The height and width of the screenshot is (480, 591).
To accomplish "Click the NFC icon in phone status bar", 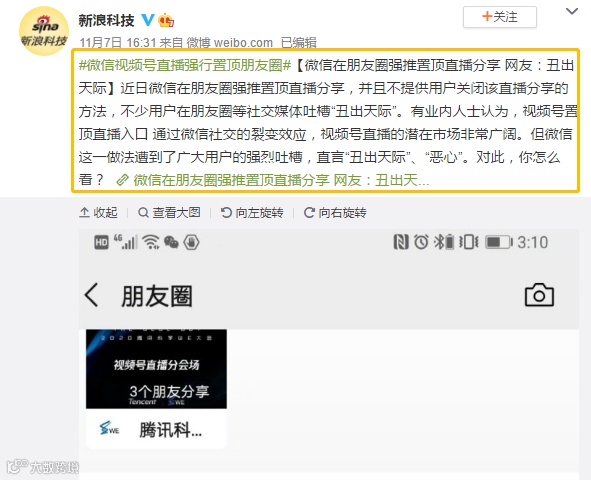I will (x=401, y=242).
